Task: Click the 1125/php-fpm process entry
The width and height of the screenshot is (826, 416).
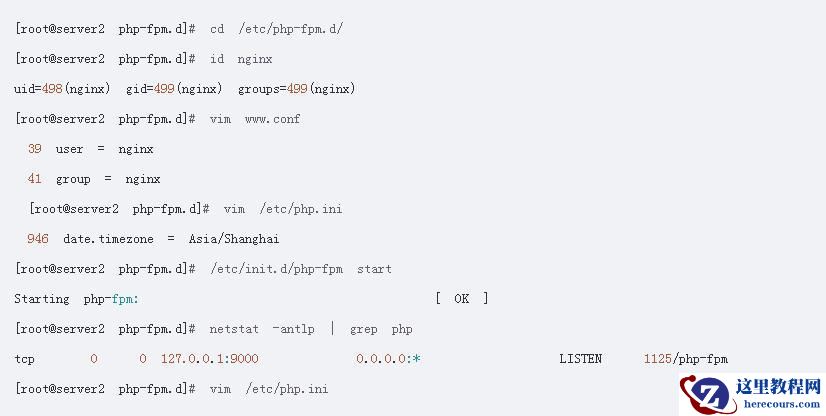Action: click(686, 359)
